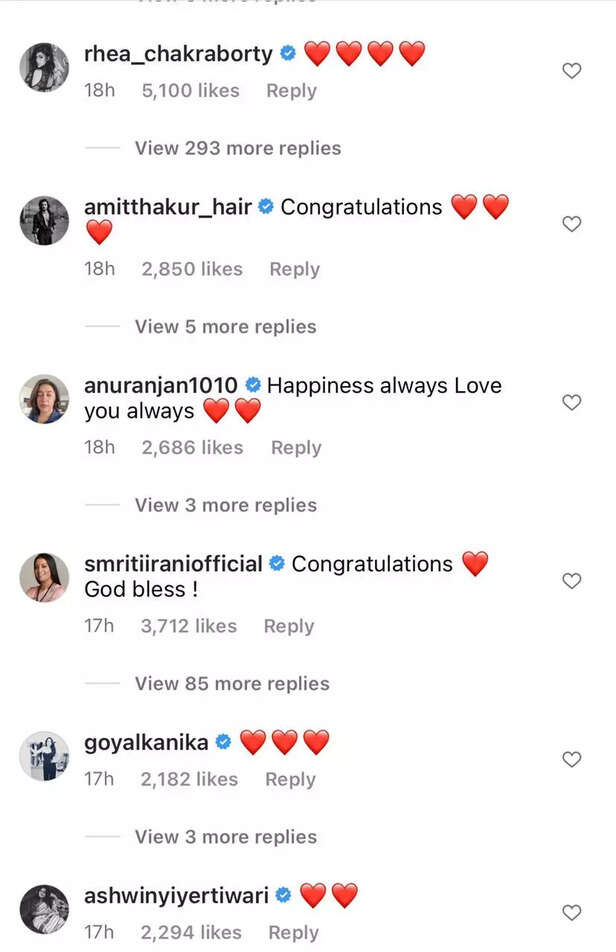Like amitthakur_hair's comment with the heart

pos(572,224)
